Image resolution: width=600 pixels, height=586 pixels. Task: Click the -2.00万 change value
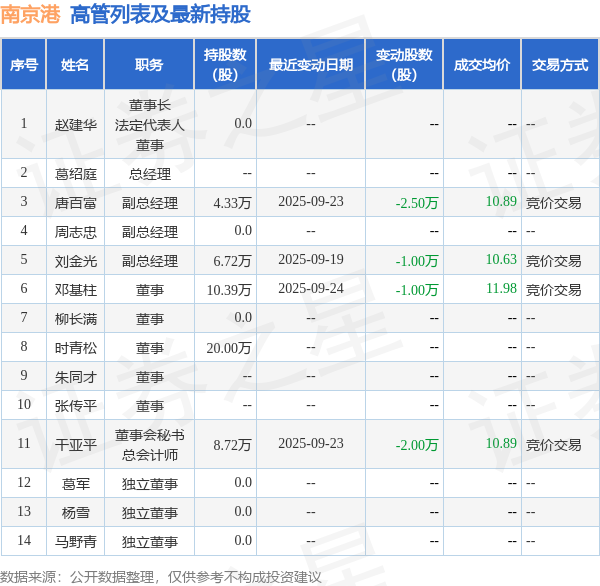[417, 444]
